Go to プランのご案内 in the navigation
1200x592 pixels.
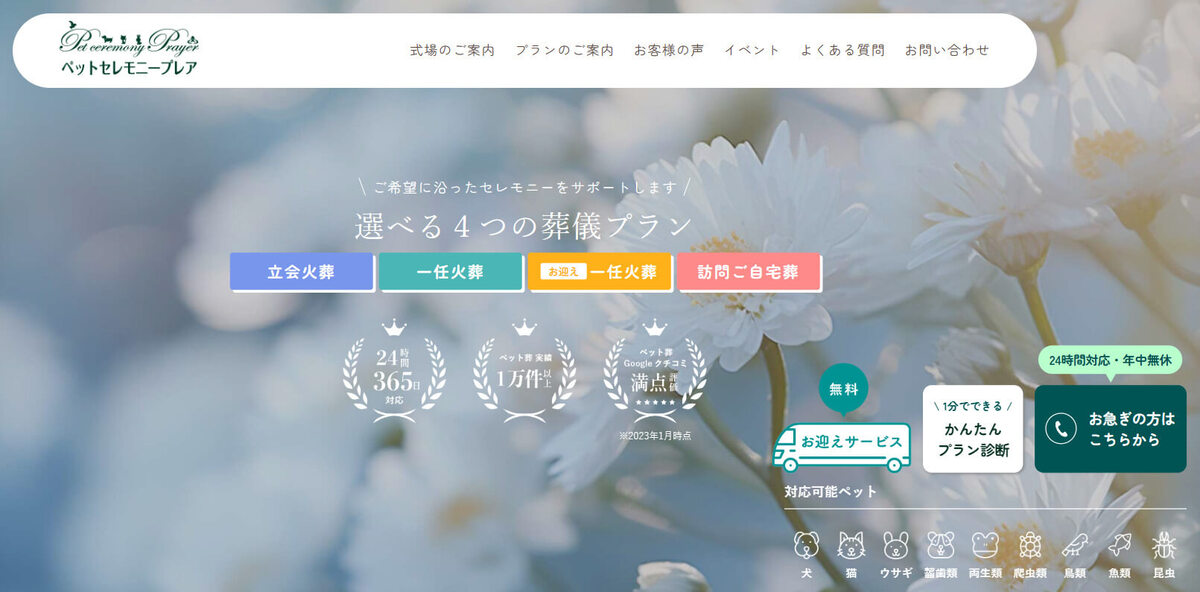click(x=564, y=50)
